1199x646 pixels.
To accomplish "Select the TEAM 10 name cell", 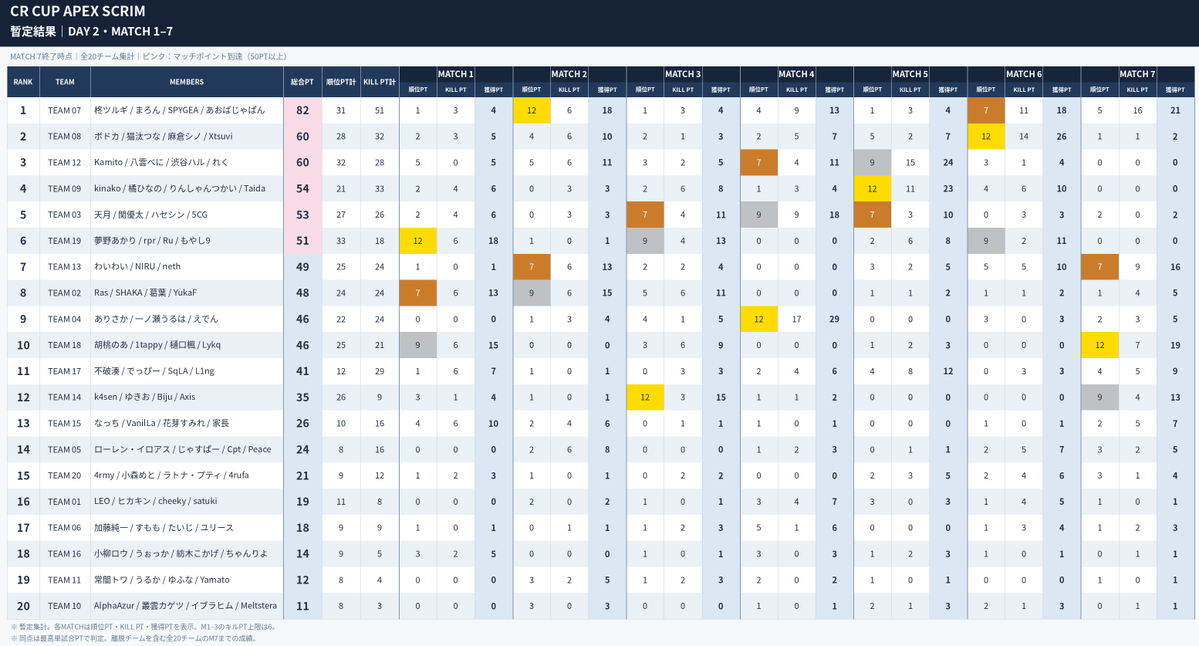I will coord(65,605).
